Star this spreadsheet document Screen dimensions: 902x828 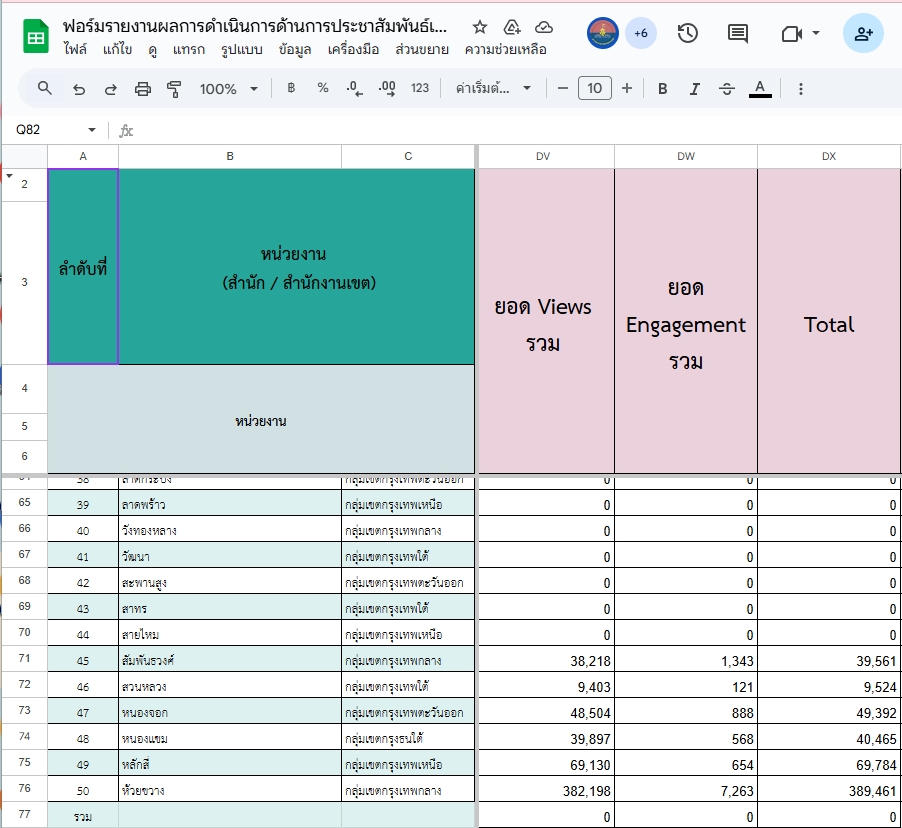480,27
